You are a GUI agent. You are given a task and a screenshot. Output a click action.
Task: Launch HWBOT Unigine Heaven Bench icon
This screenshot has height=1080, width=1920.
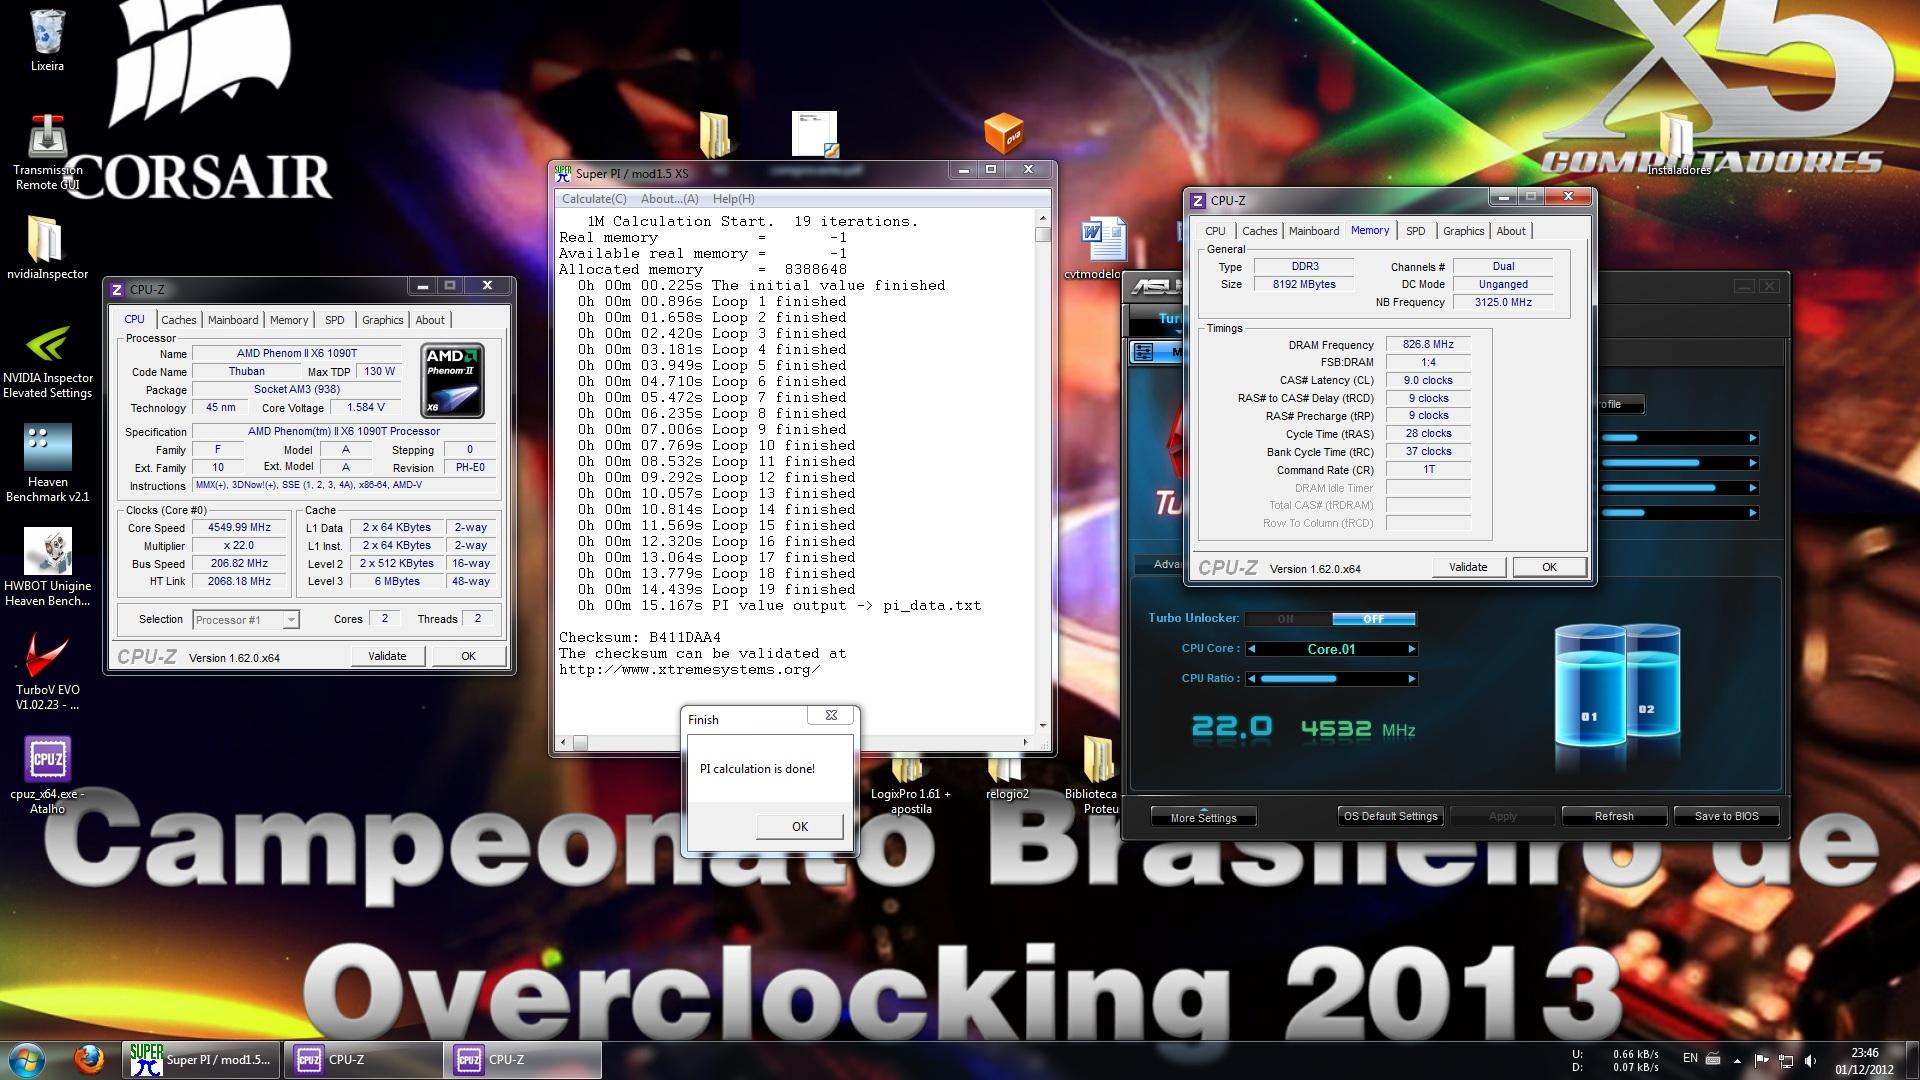click(x=47, y=567)
